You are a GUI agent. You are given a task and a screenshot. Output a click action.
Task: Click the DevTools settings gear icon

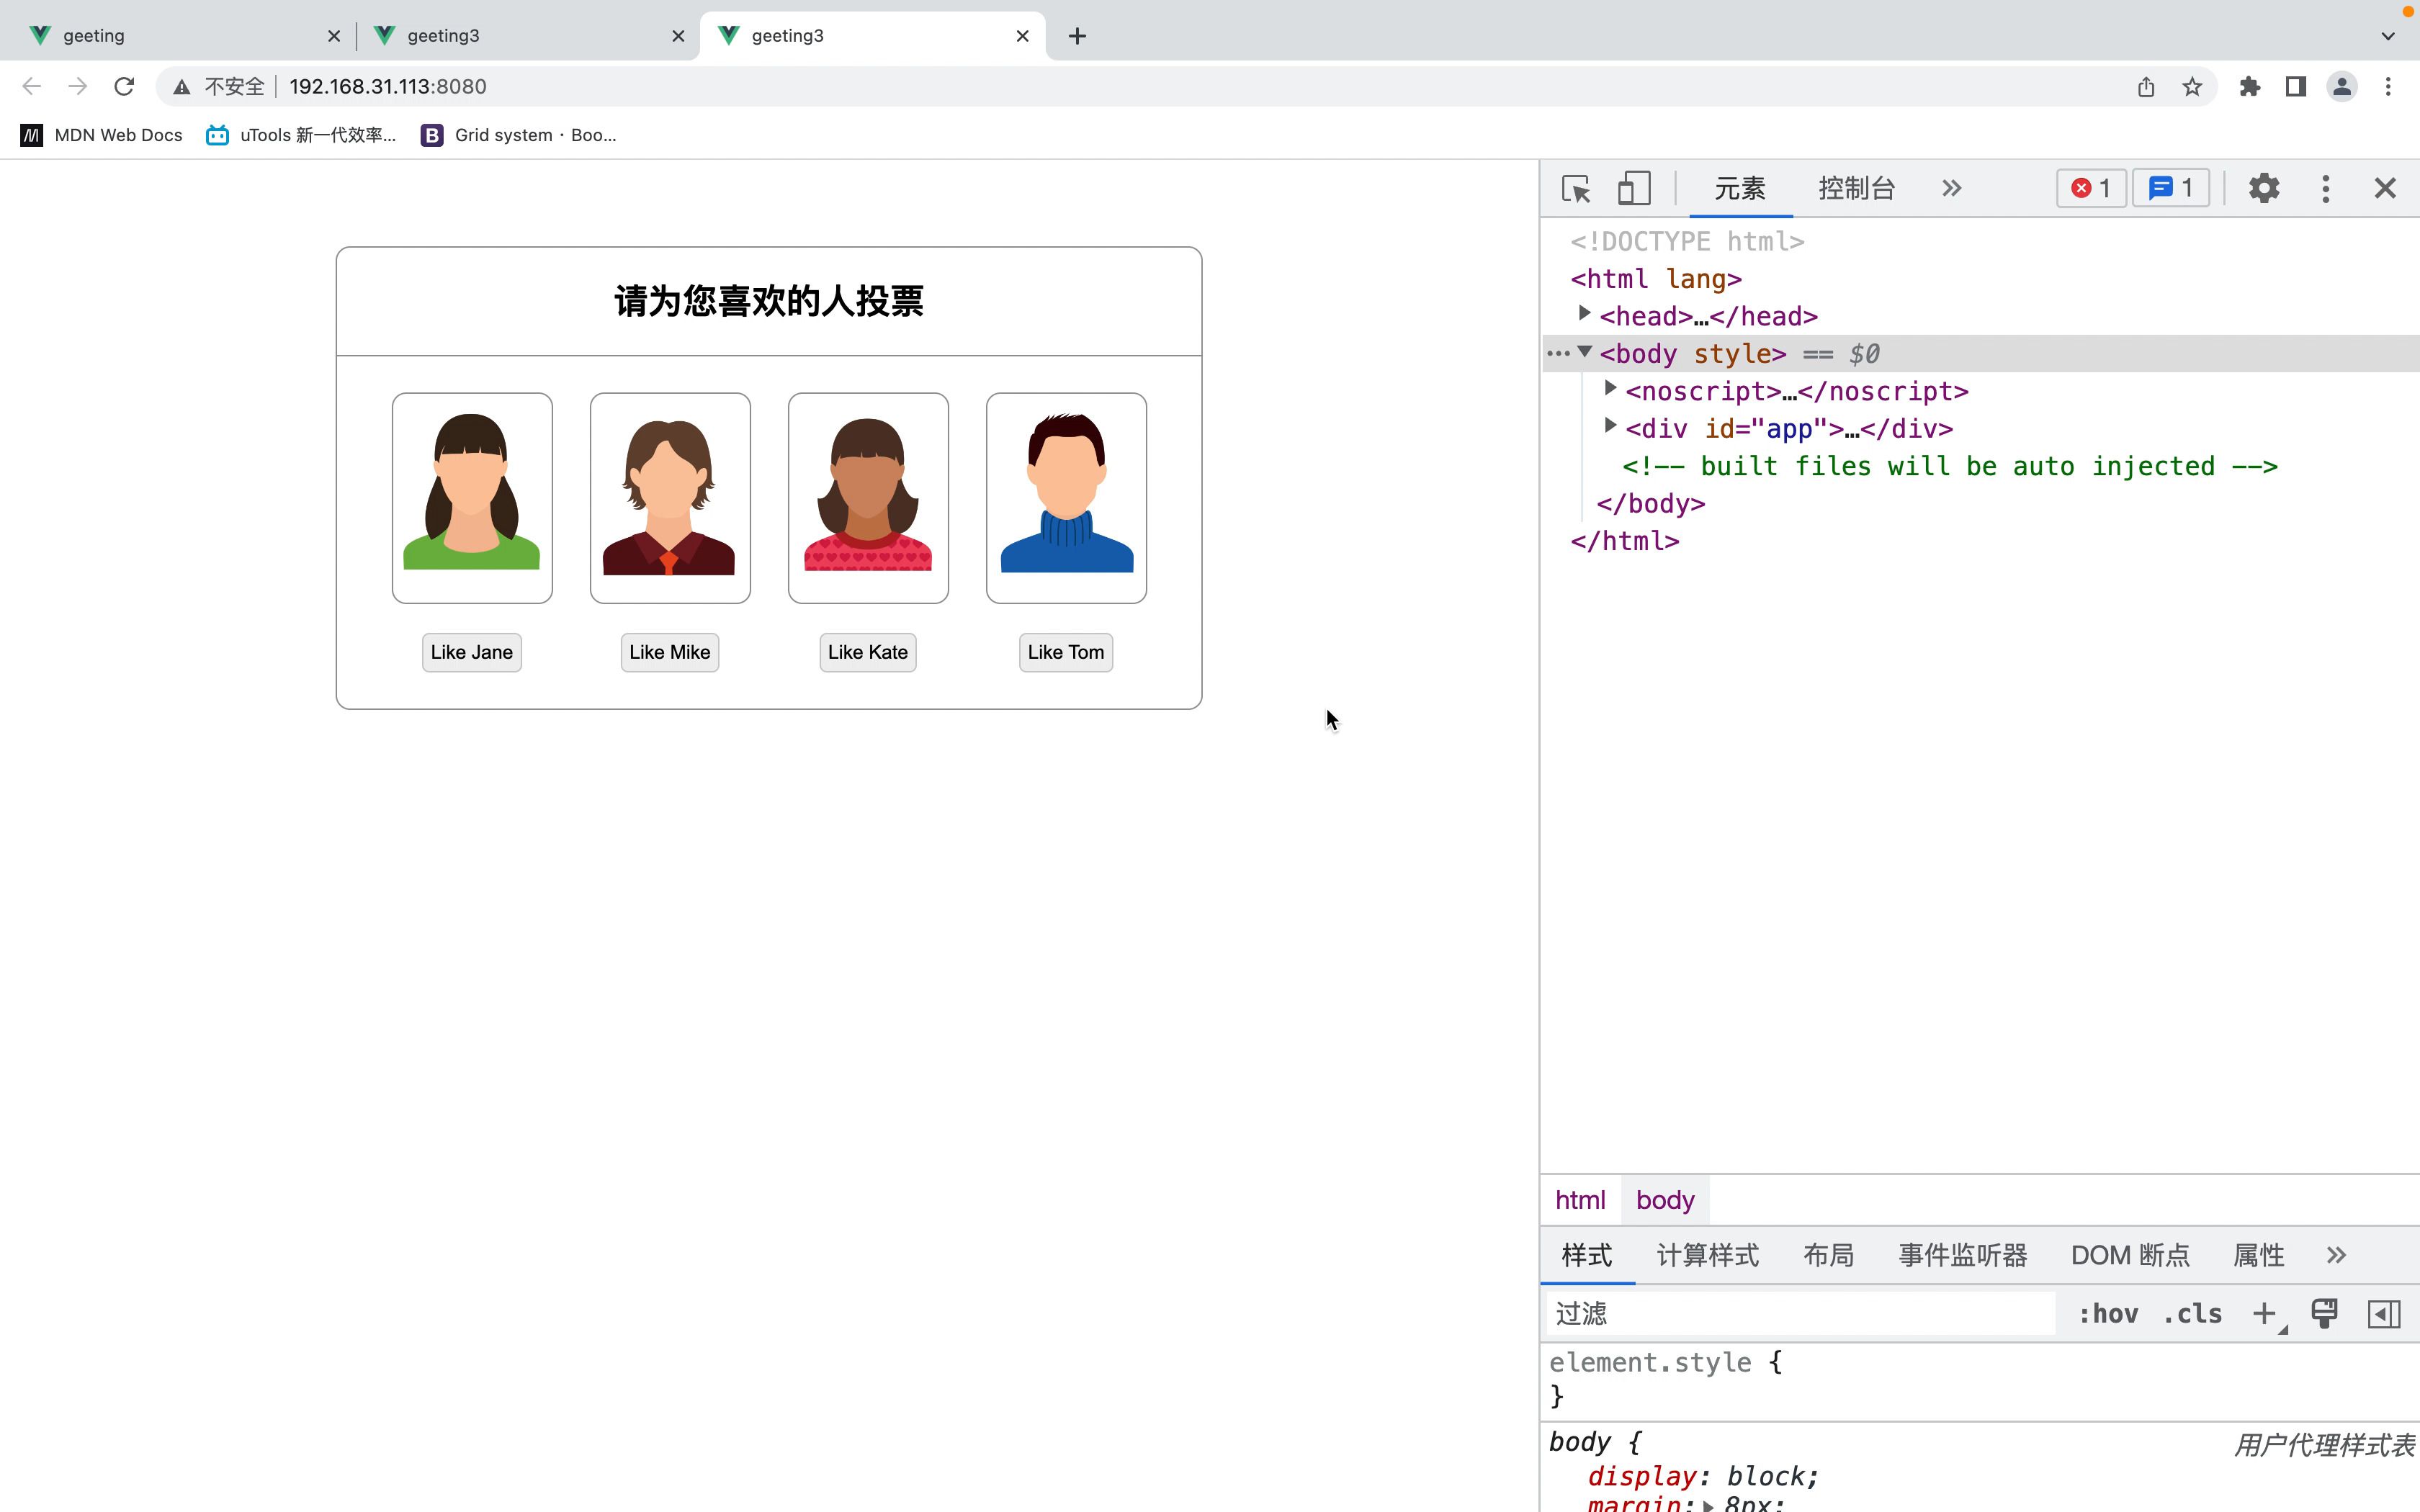[x=2265, y=188]
